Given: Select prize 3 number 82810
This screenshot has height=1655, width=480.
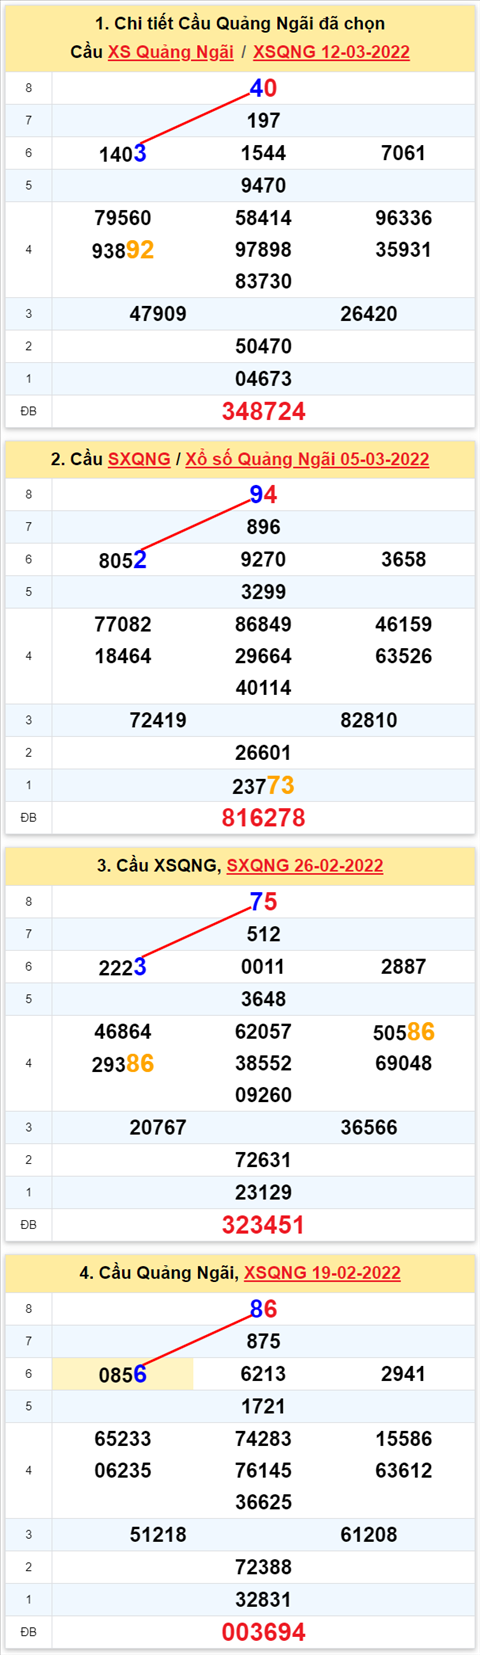Looking at the screenshot, I should tap(369, 720).
